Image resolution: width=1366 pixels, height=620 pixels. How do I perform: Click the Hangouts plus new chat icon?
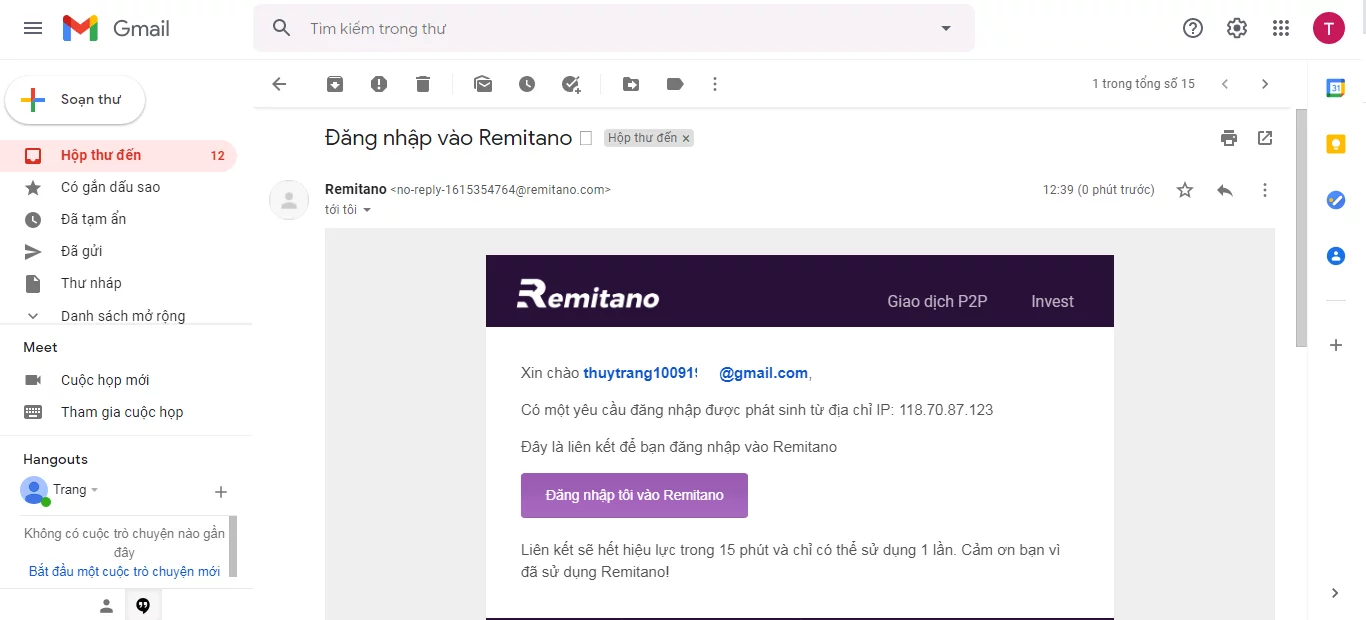(x=221, y=492)
